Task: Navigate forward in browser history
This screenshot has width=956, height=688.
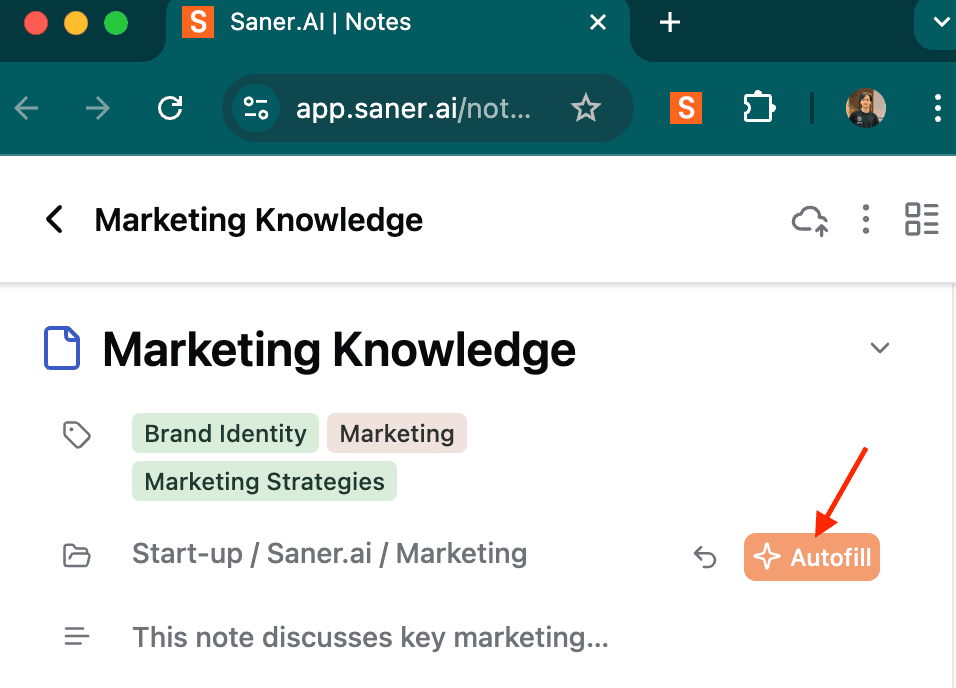Action: (x=98, y=108)
